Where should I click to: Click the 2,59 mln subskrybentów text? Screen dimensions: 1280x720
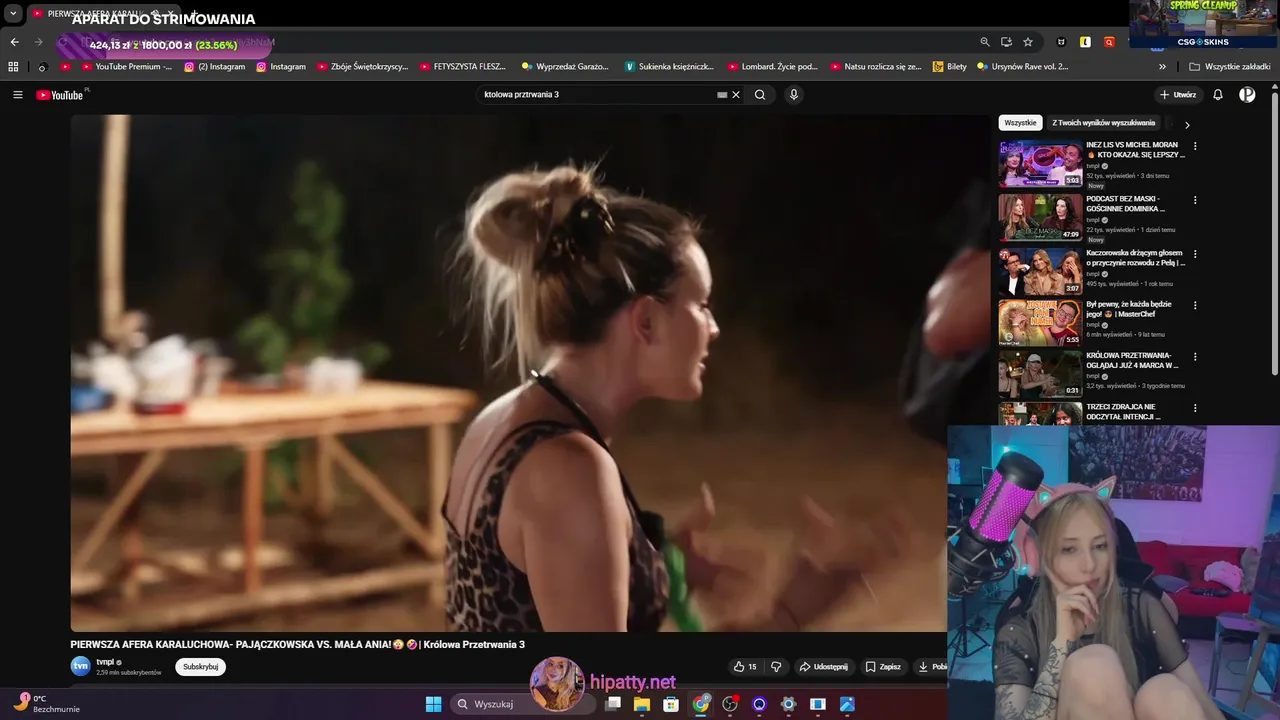click(128, 673)
